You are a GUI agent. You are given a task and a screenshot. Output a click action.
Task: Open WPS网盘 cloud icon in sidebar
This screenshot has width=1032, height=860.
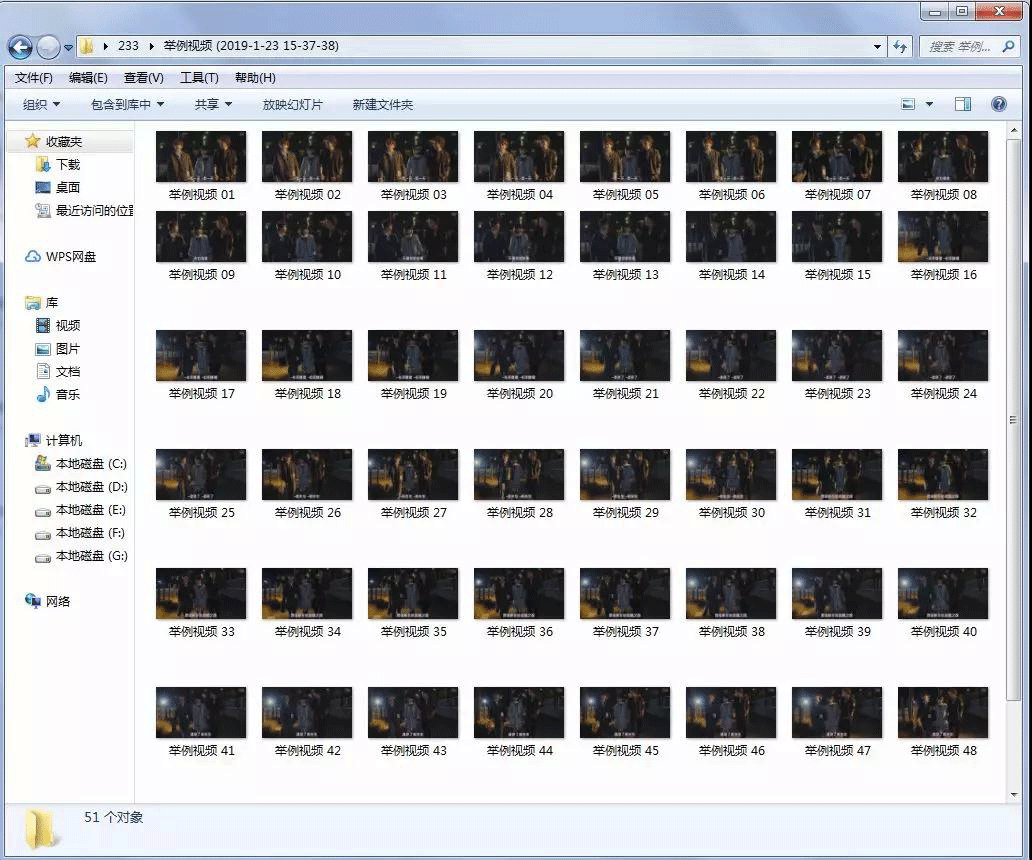pyautogui.click(x=33, y=257)
